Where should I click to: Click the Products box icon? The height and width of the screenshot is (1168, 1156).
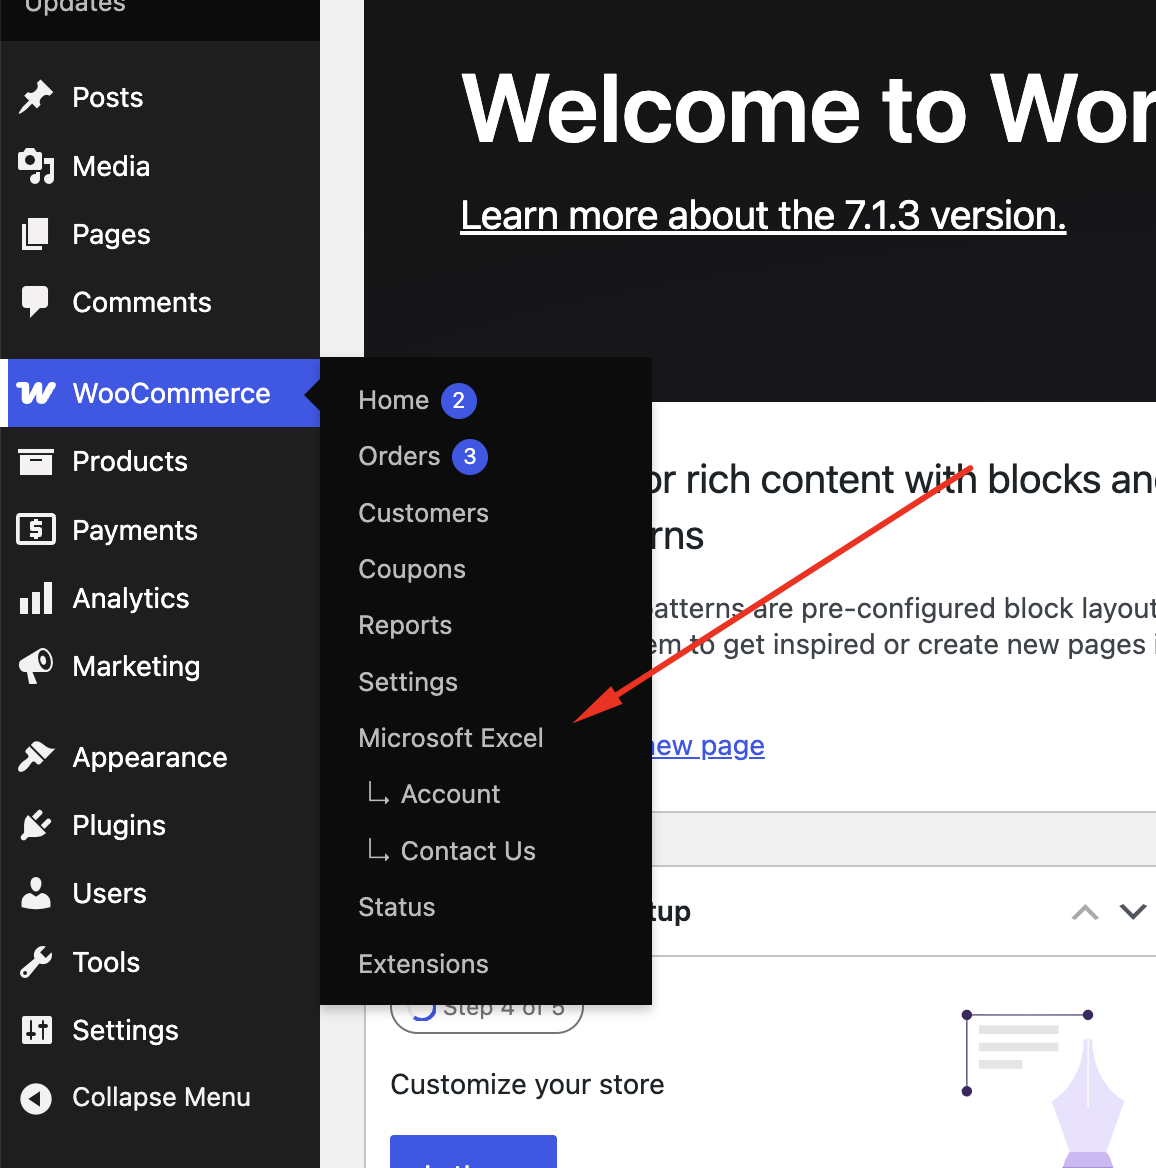[x=36, y=462]
